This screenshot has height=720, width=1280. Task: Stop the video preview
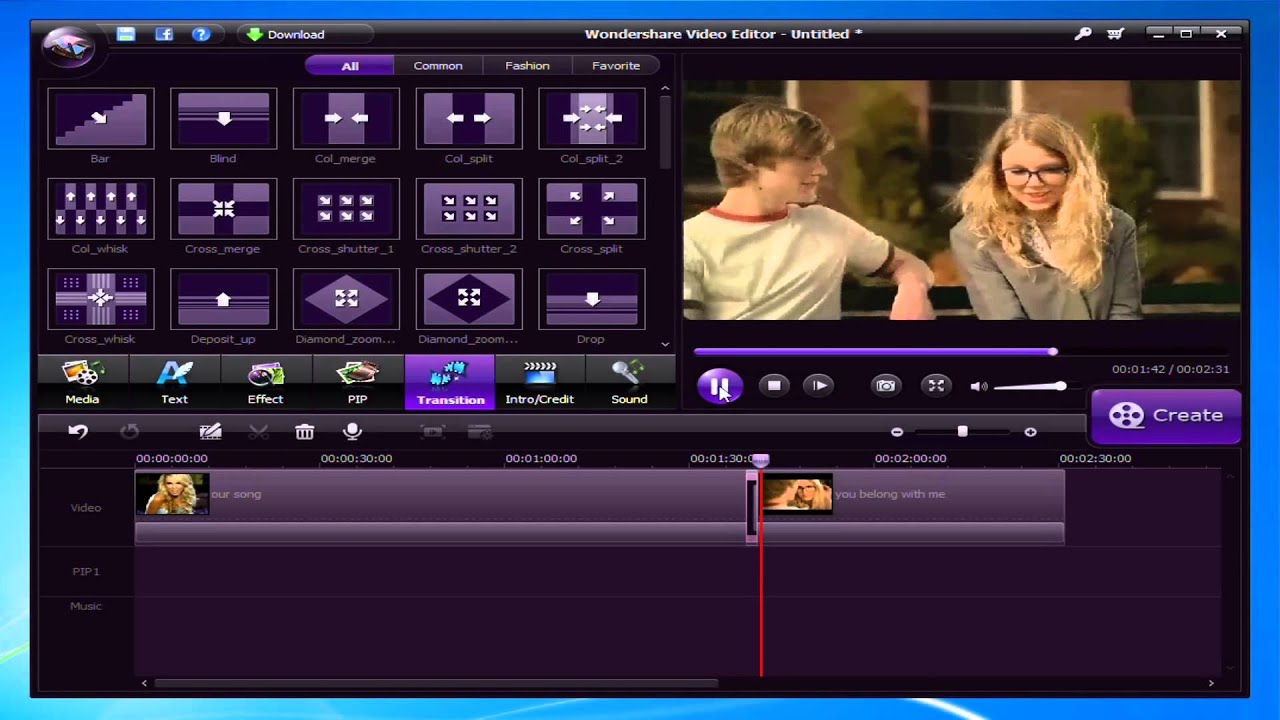(773, 385)
